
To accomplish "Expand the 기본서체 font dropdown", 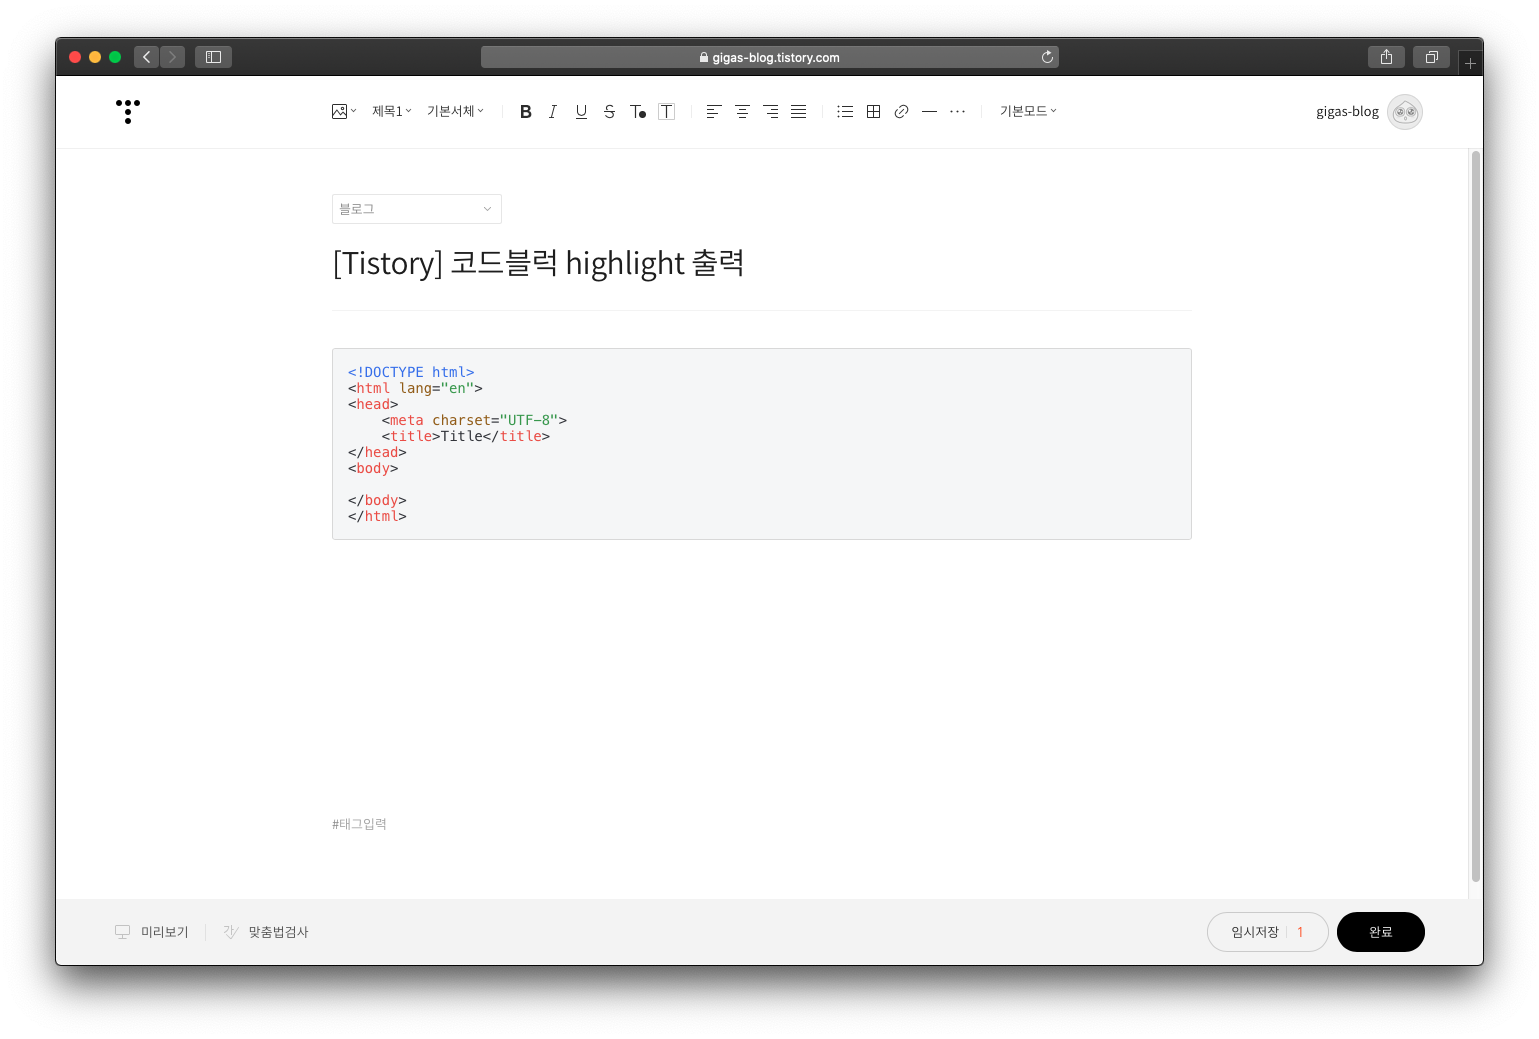I will [x=455, y=111].
